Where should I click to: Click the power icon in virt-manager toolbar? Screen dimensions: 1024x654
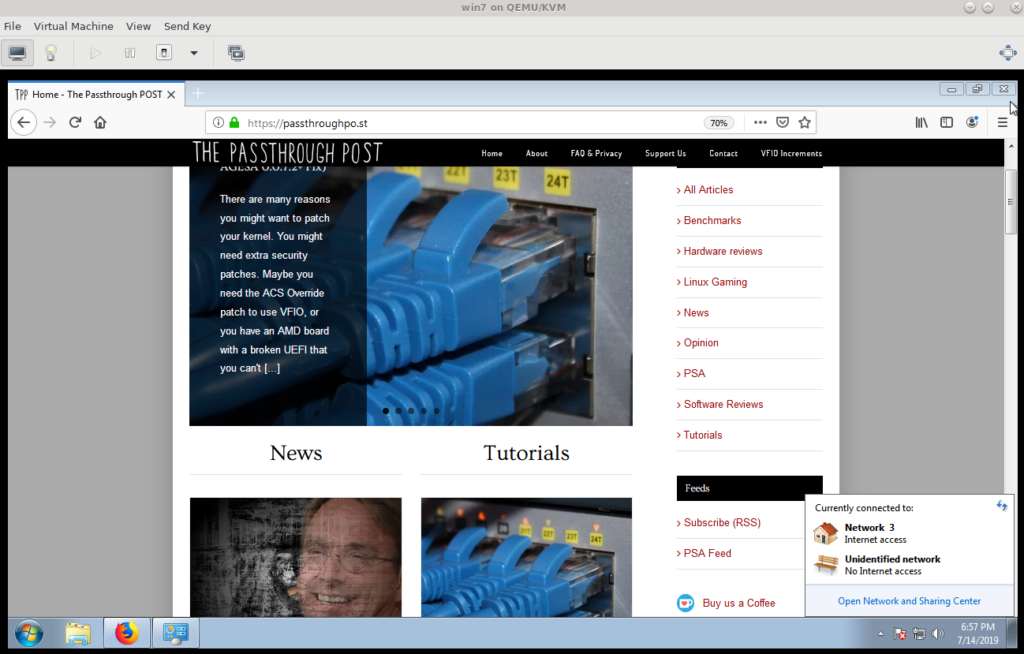pos(162,52)
